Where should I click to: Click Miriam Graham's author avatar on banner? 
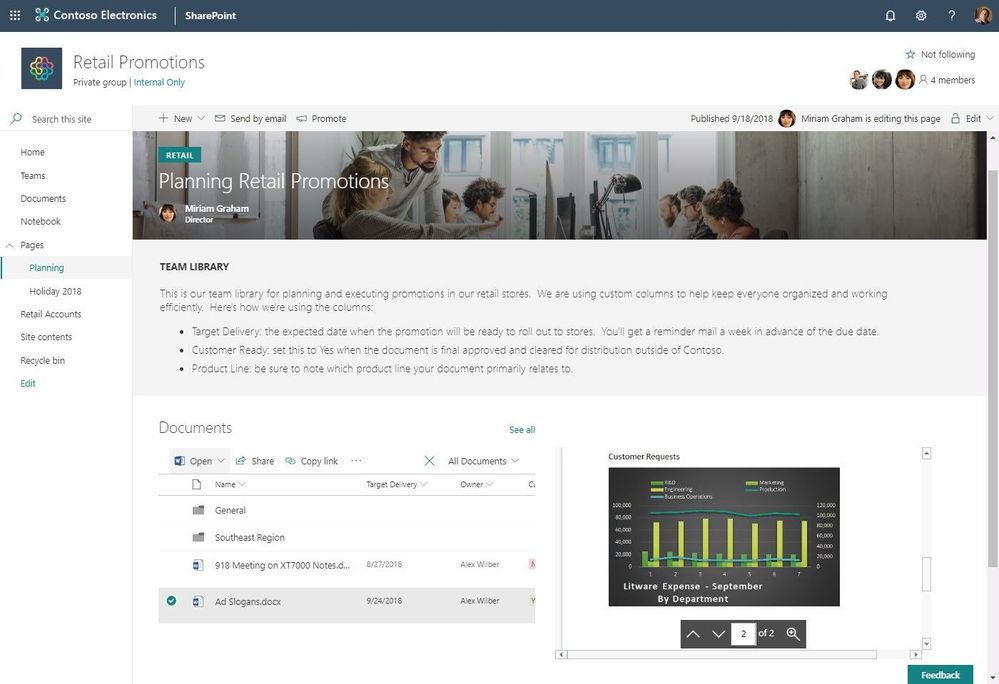168,213
